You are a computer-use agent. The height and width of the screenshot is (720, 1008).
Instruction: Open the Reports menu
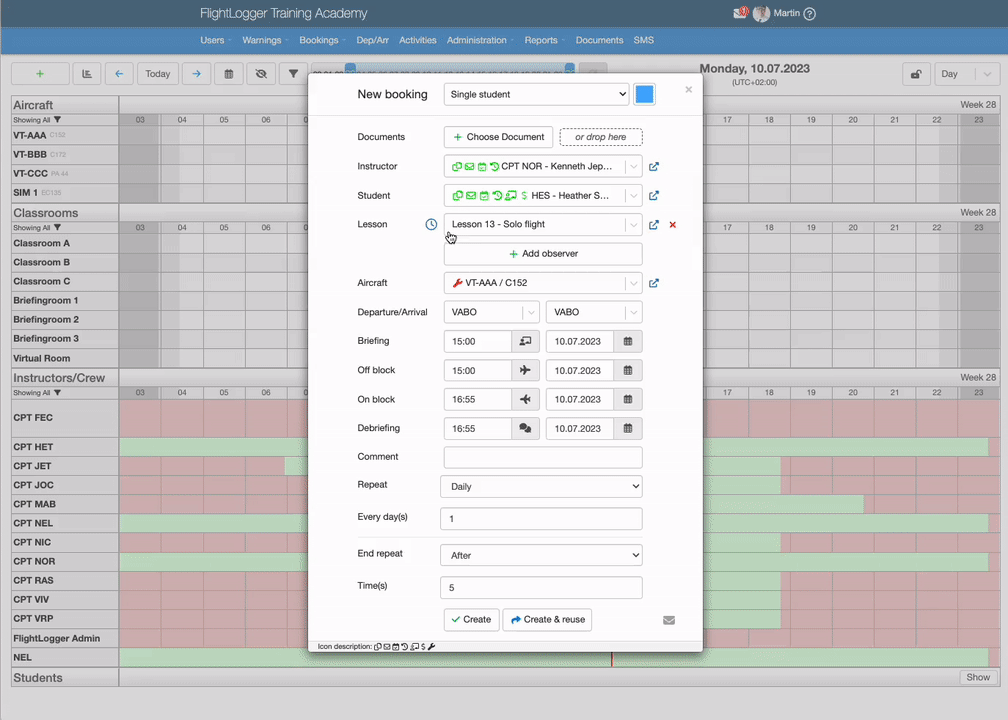tap(540, 40)
